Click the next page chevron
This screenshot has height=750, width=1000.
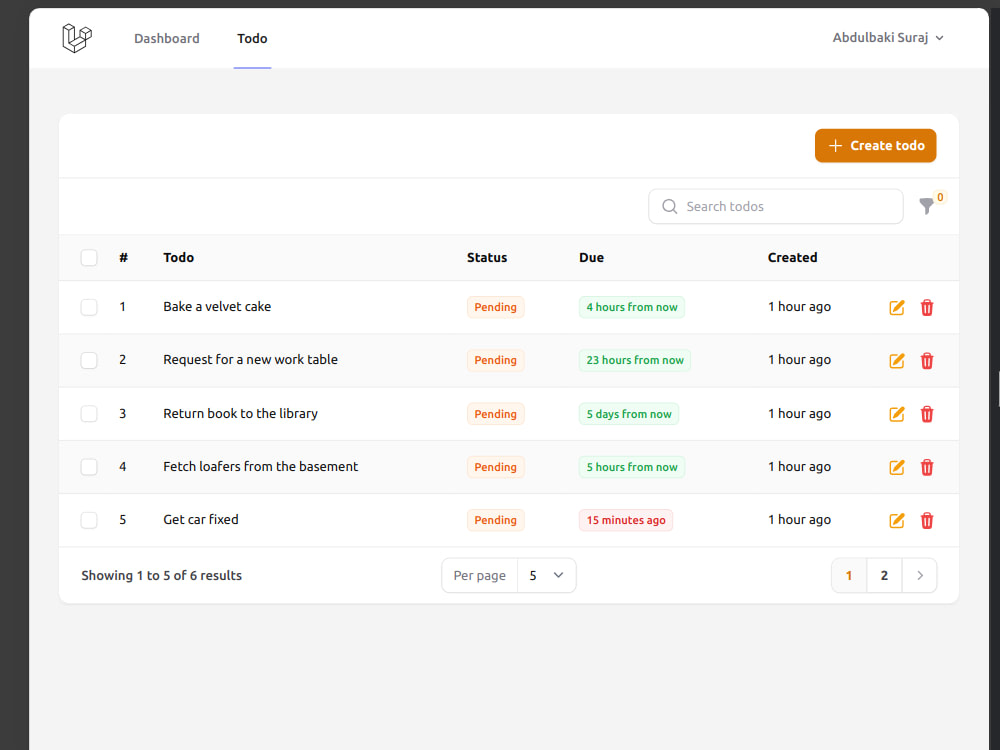[919, 575]
